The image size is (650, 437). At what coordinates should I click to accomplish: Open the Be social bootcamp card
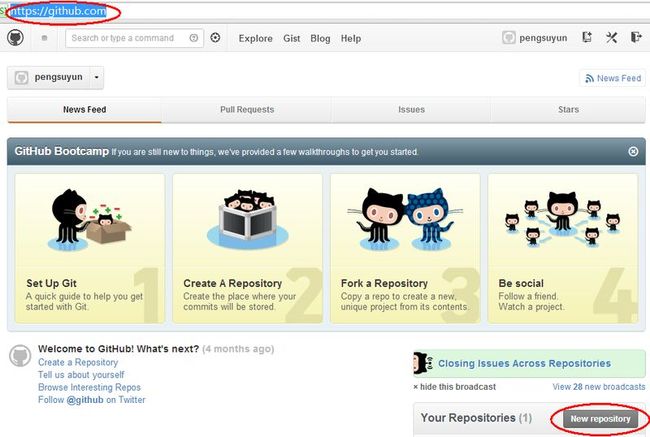click(563, 248)
